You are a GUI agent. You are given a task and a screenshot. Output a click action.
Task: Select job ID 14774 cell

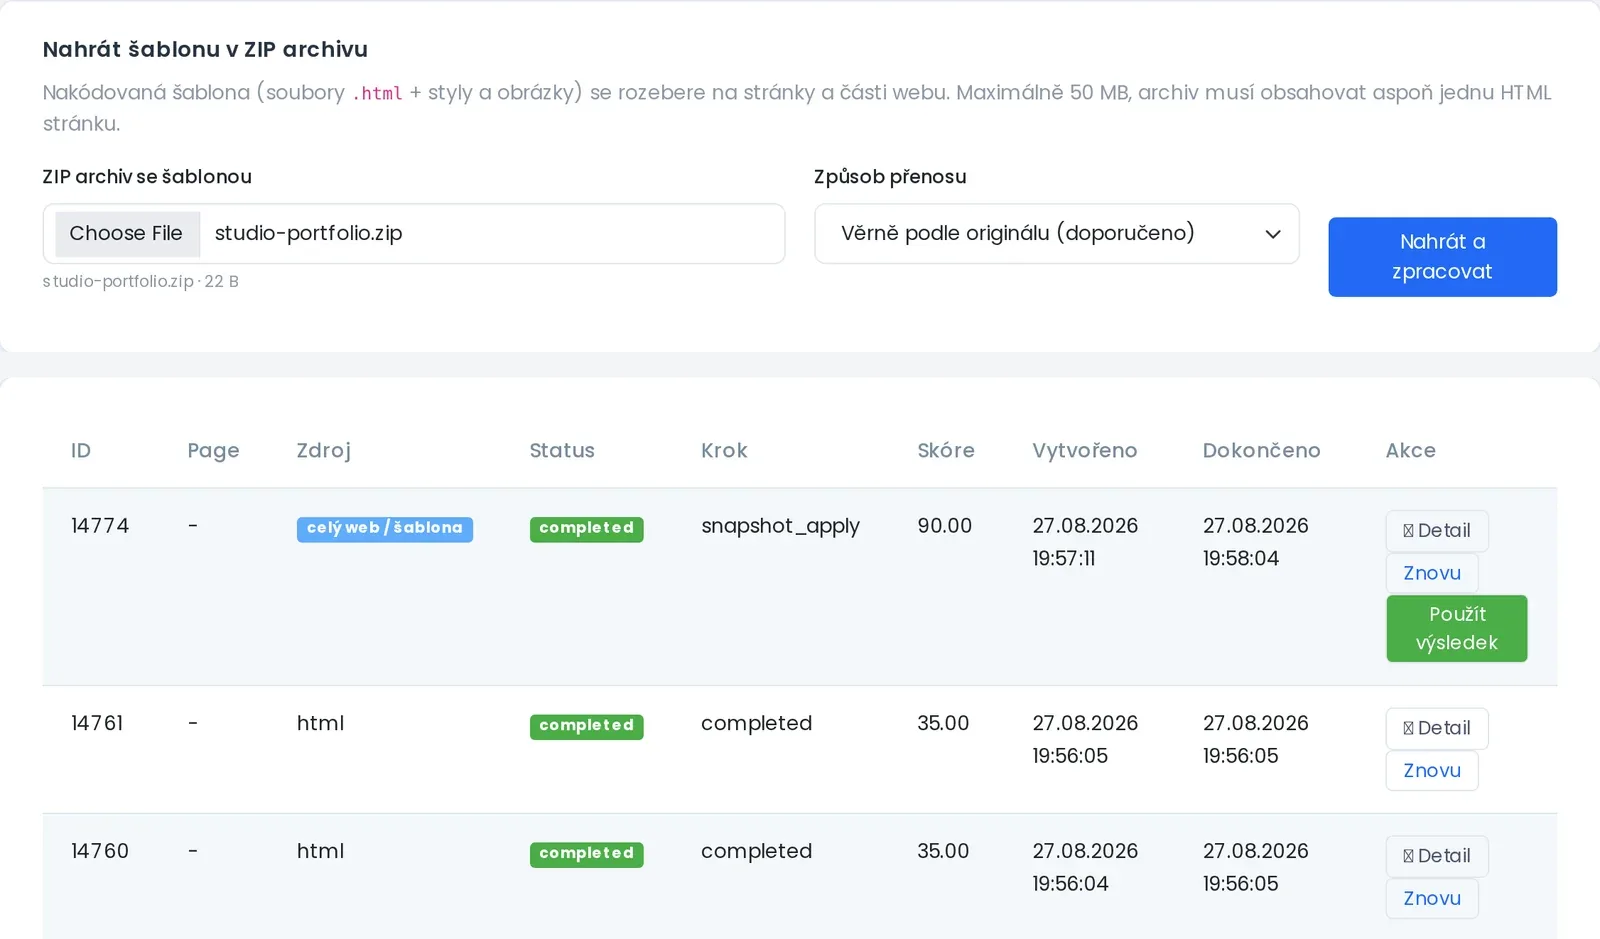click(100, 526)
